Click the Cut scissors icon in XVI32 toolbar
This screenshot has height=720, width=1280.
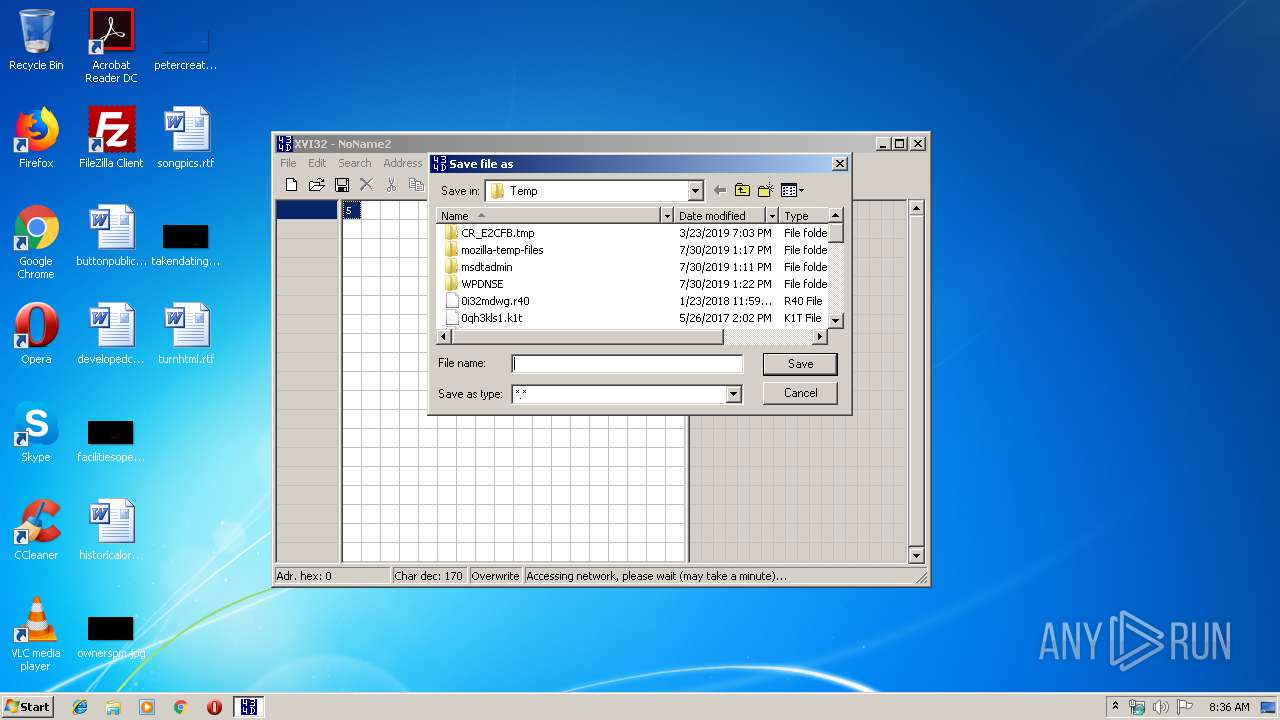click(x=391, y=184)
